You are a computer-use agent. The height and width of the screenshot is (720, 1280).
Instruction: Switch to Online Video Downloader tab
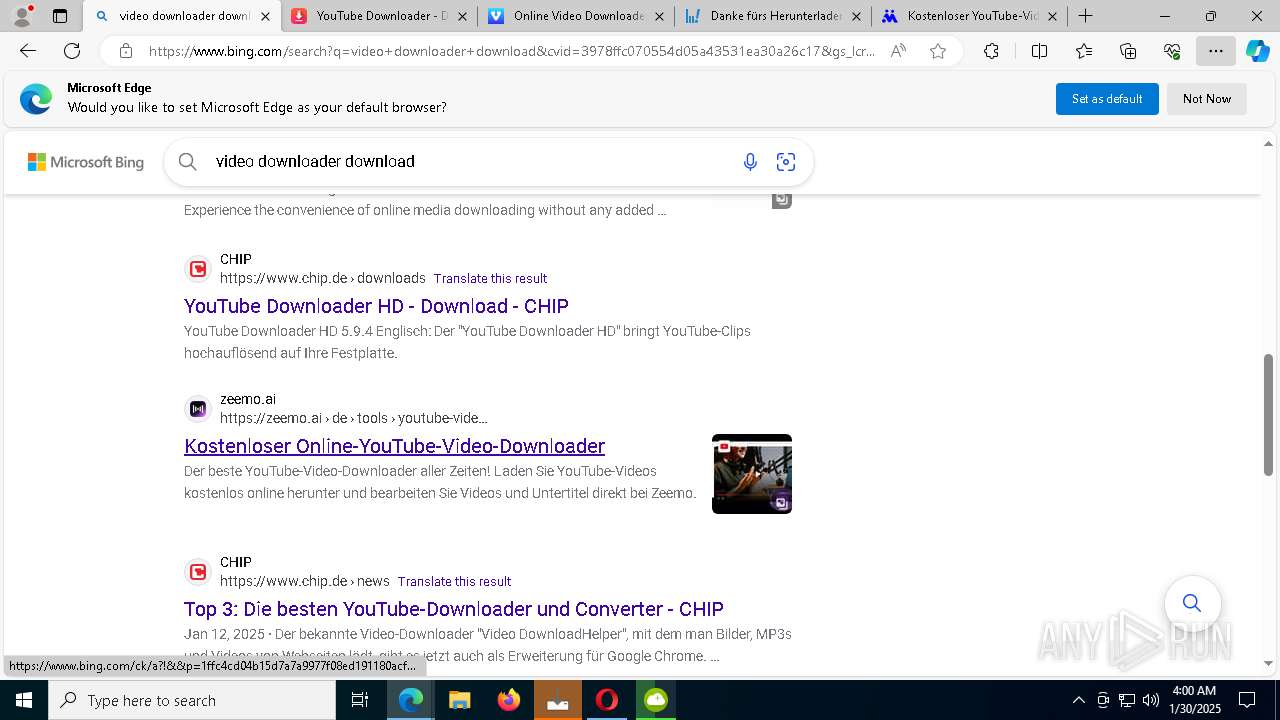click(x=576, y=16)
